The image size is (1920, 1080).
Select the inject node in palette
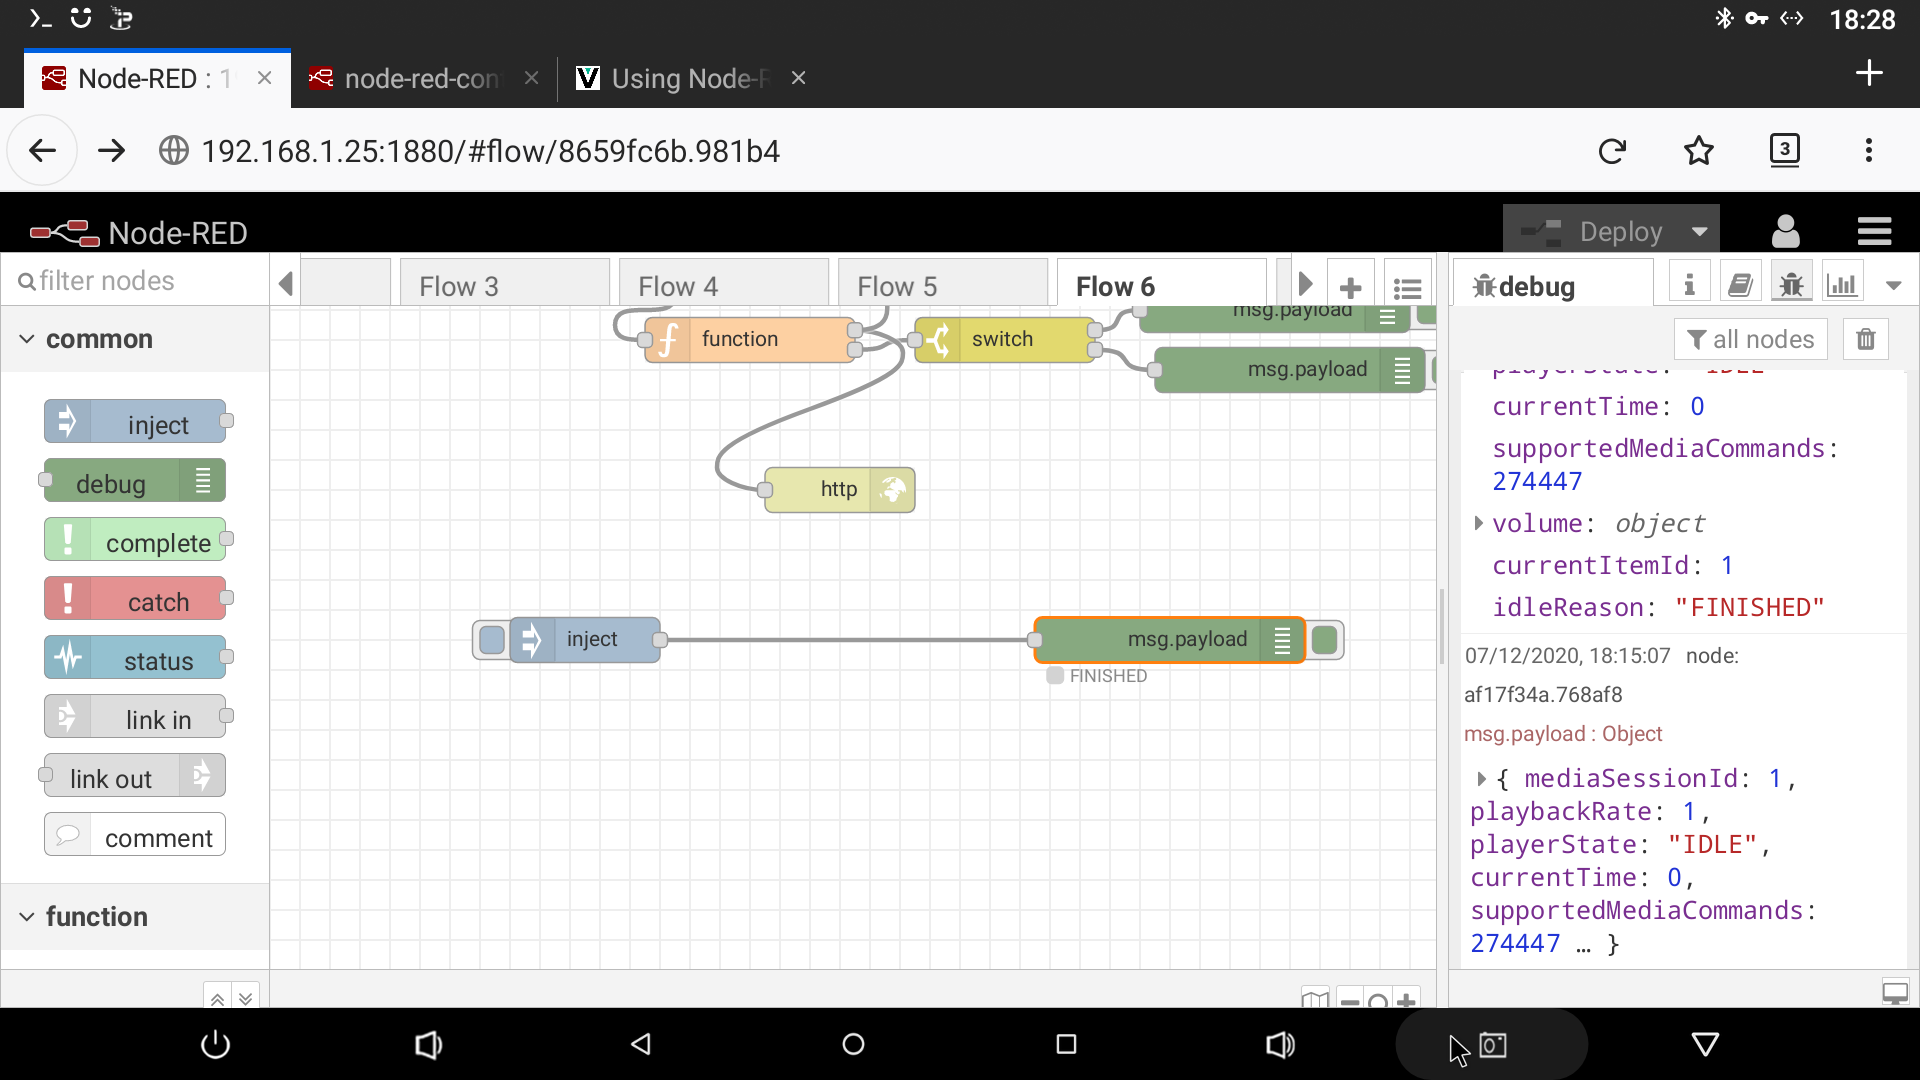click(x=135, y=422)
